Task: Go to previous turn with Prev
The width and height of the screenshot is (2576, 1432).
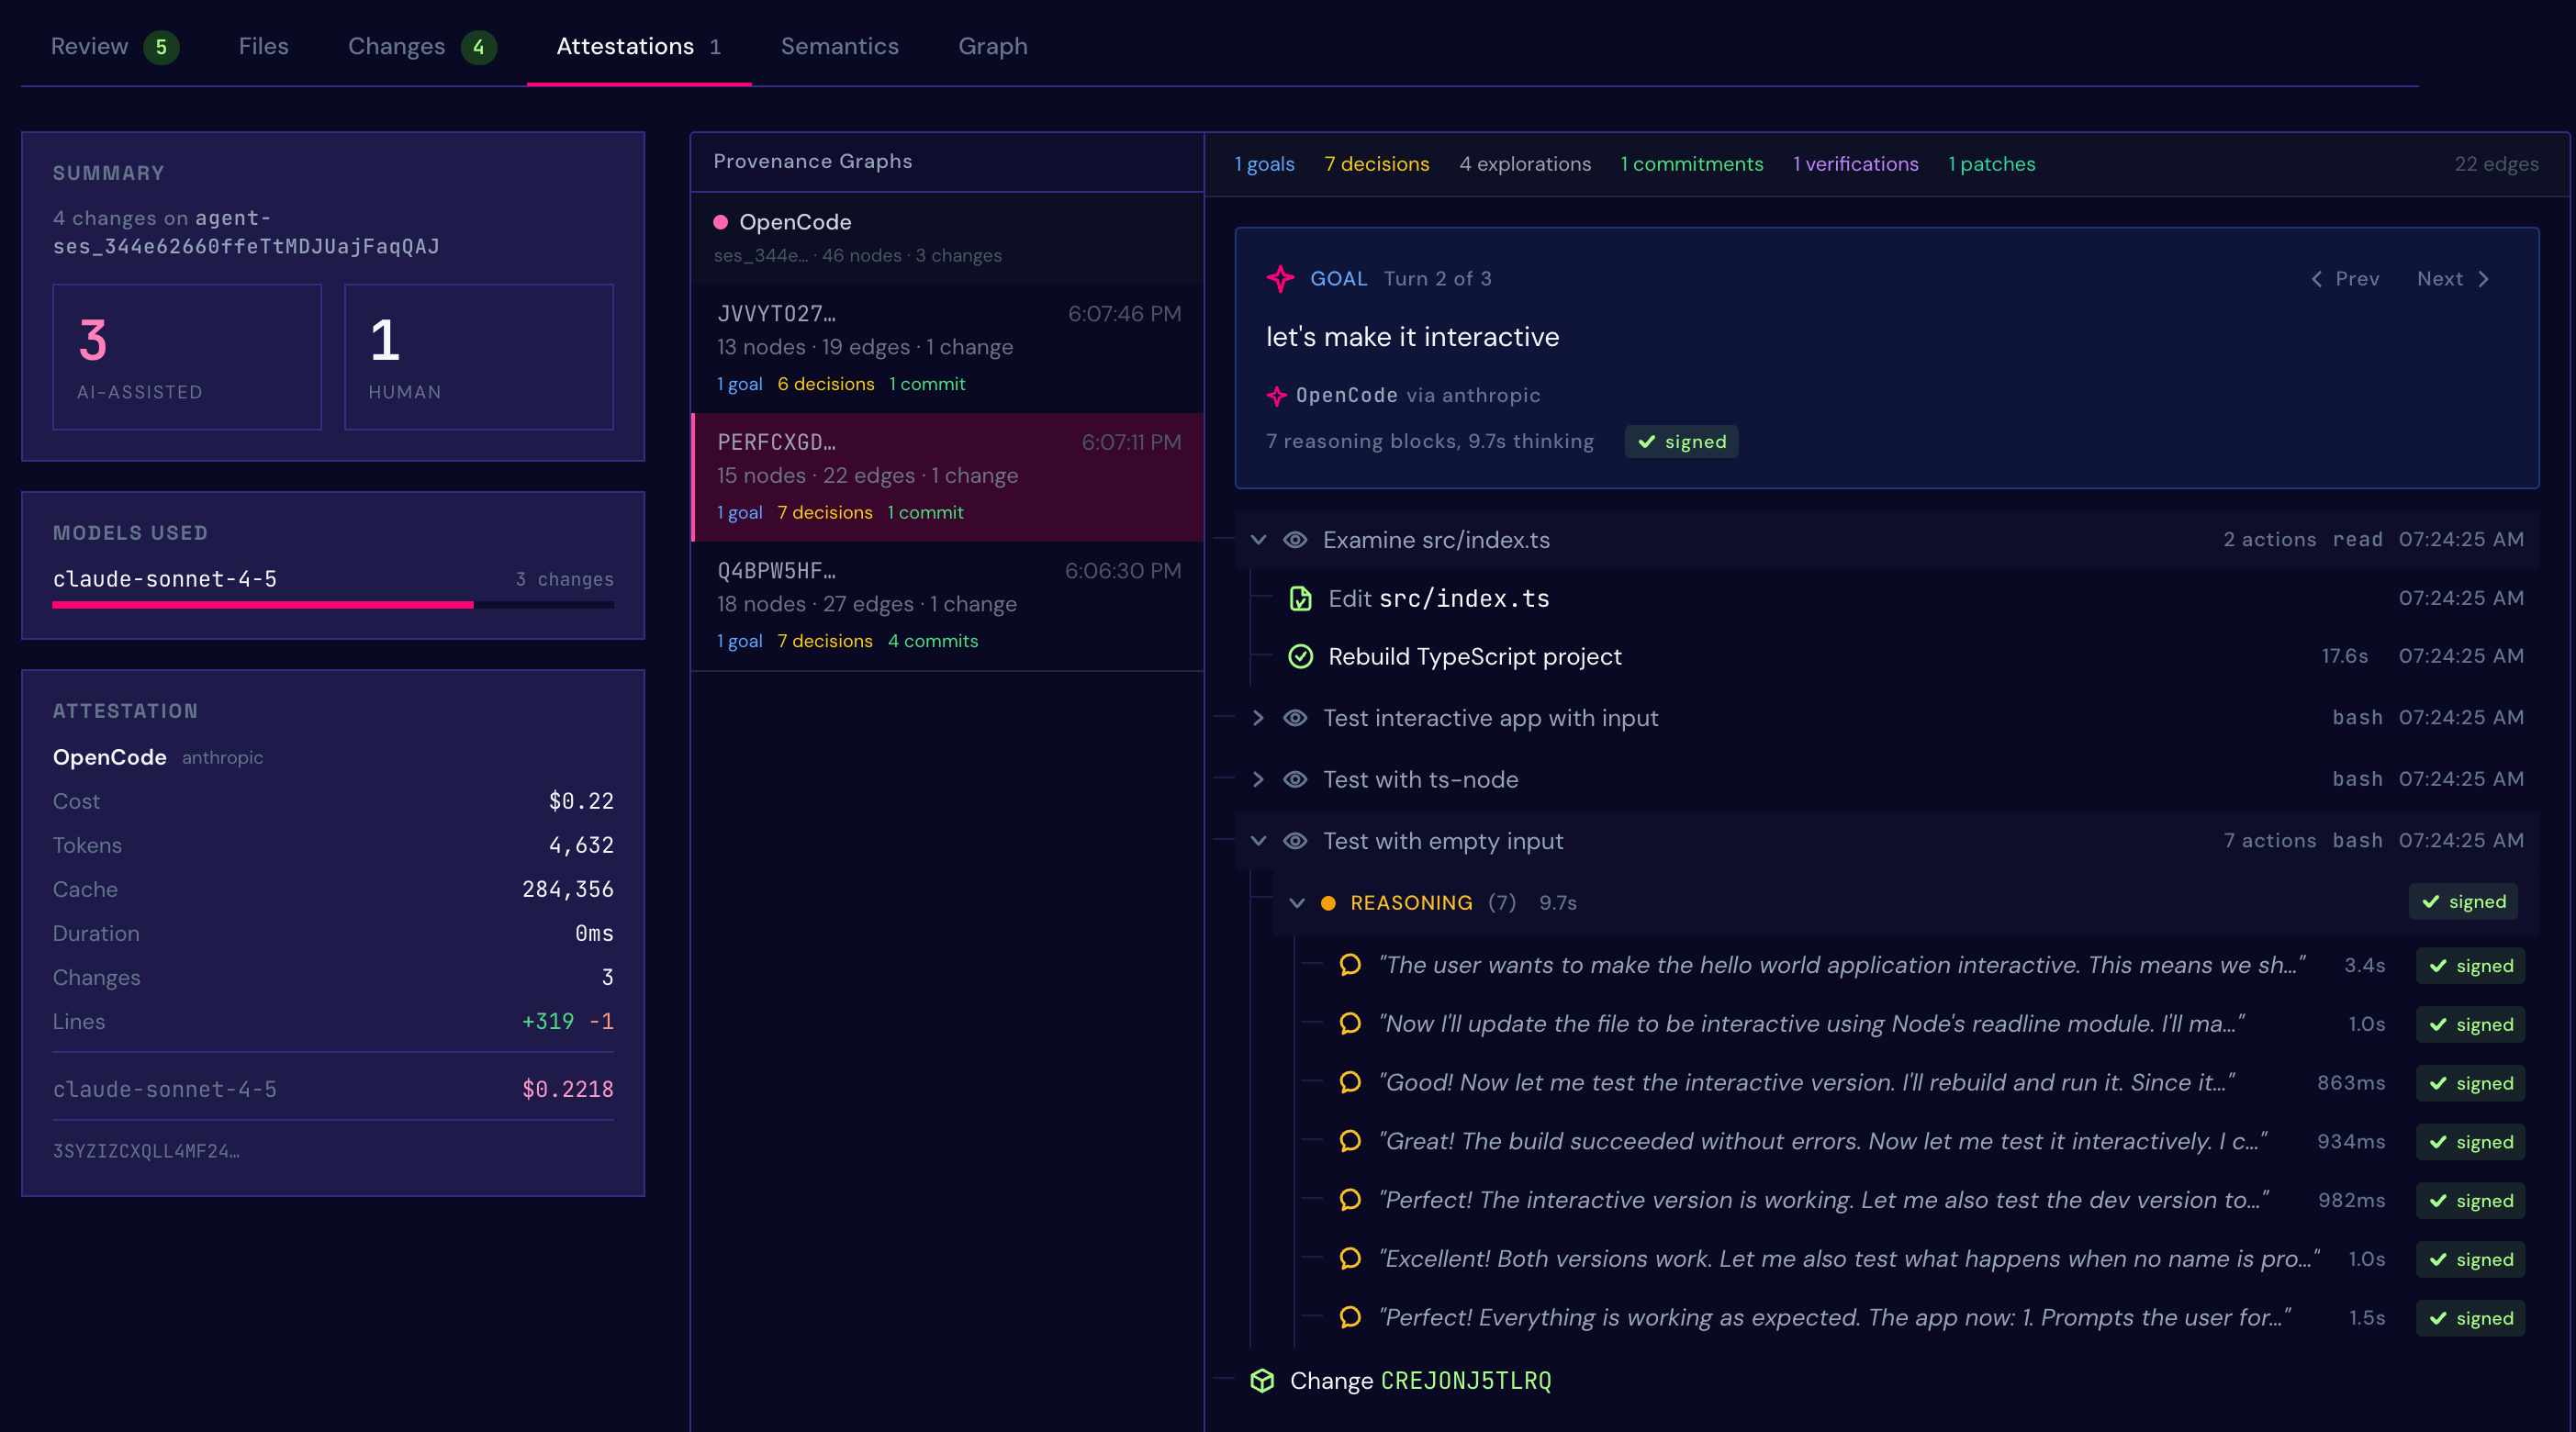Action: point(2345,279)
